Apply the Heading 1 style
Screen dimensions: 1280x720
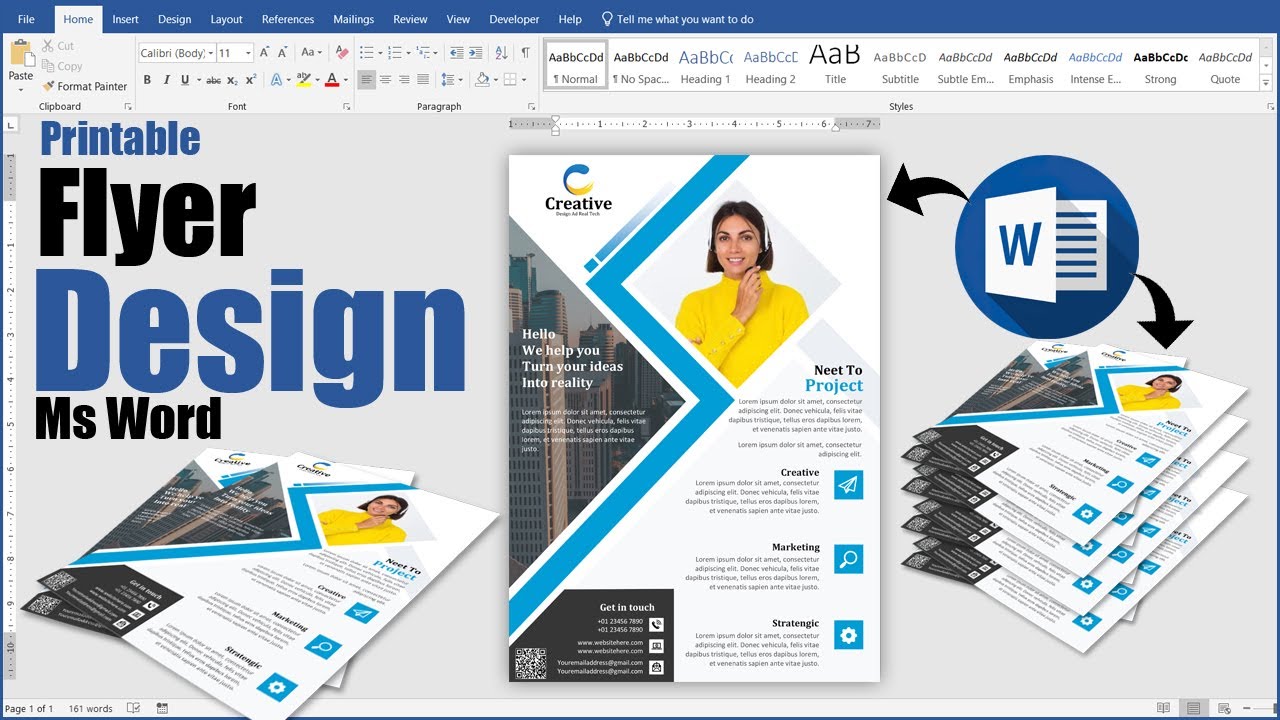(705, 66)
